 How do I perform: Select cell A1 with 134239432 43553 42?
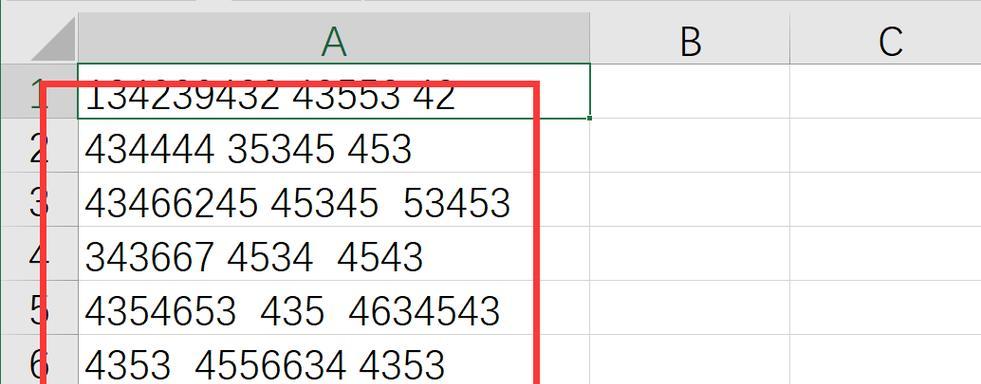pyautogui.click(x=333, y=91)
